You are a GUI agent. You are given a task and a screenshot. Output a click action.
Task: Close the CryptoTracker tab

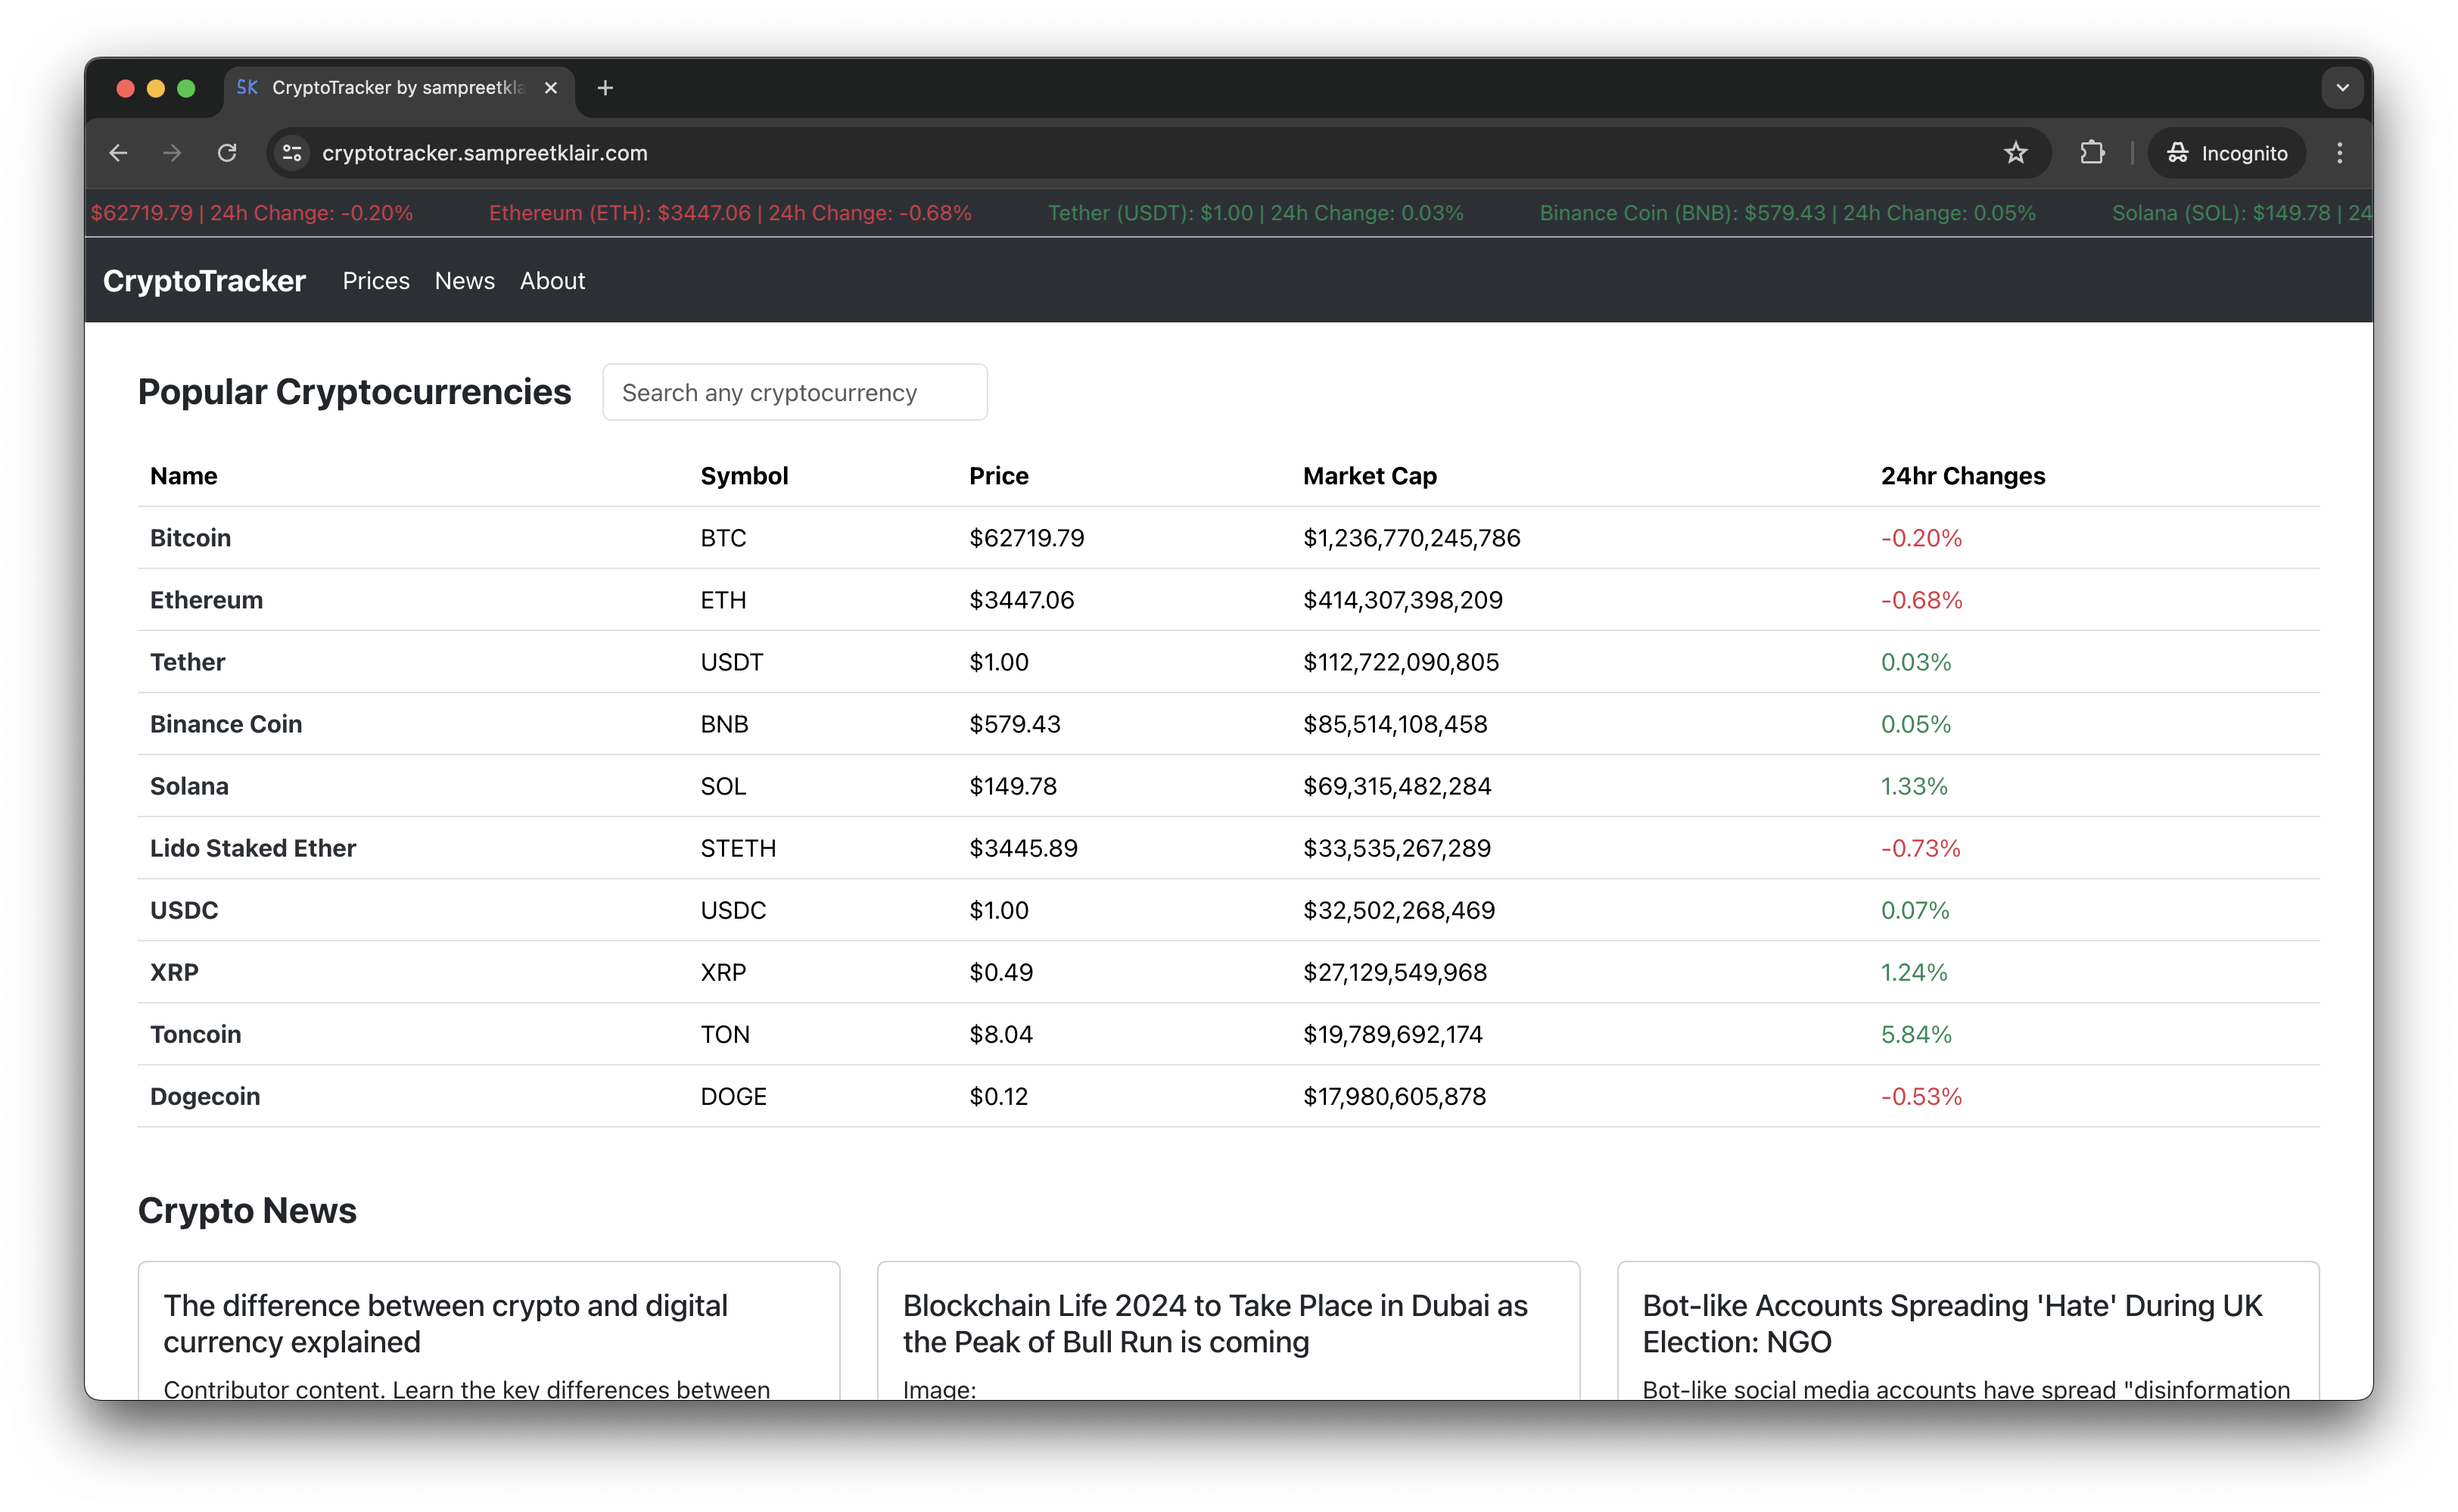[551, 88]
